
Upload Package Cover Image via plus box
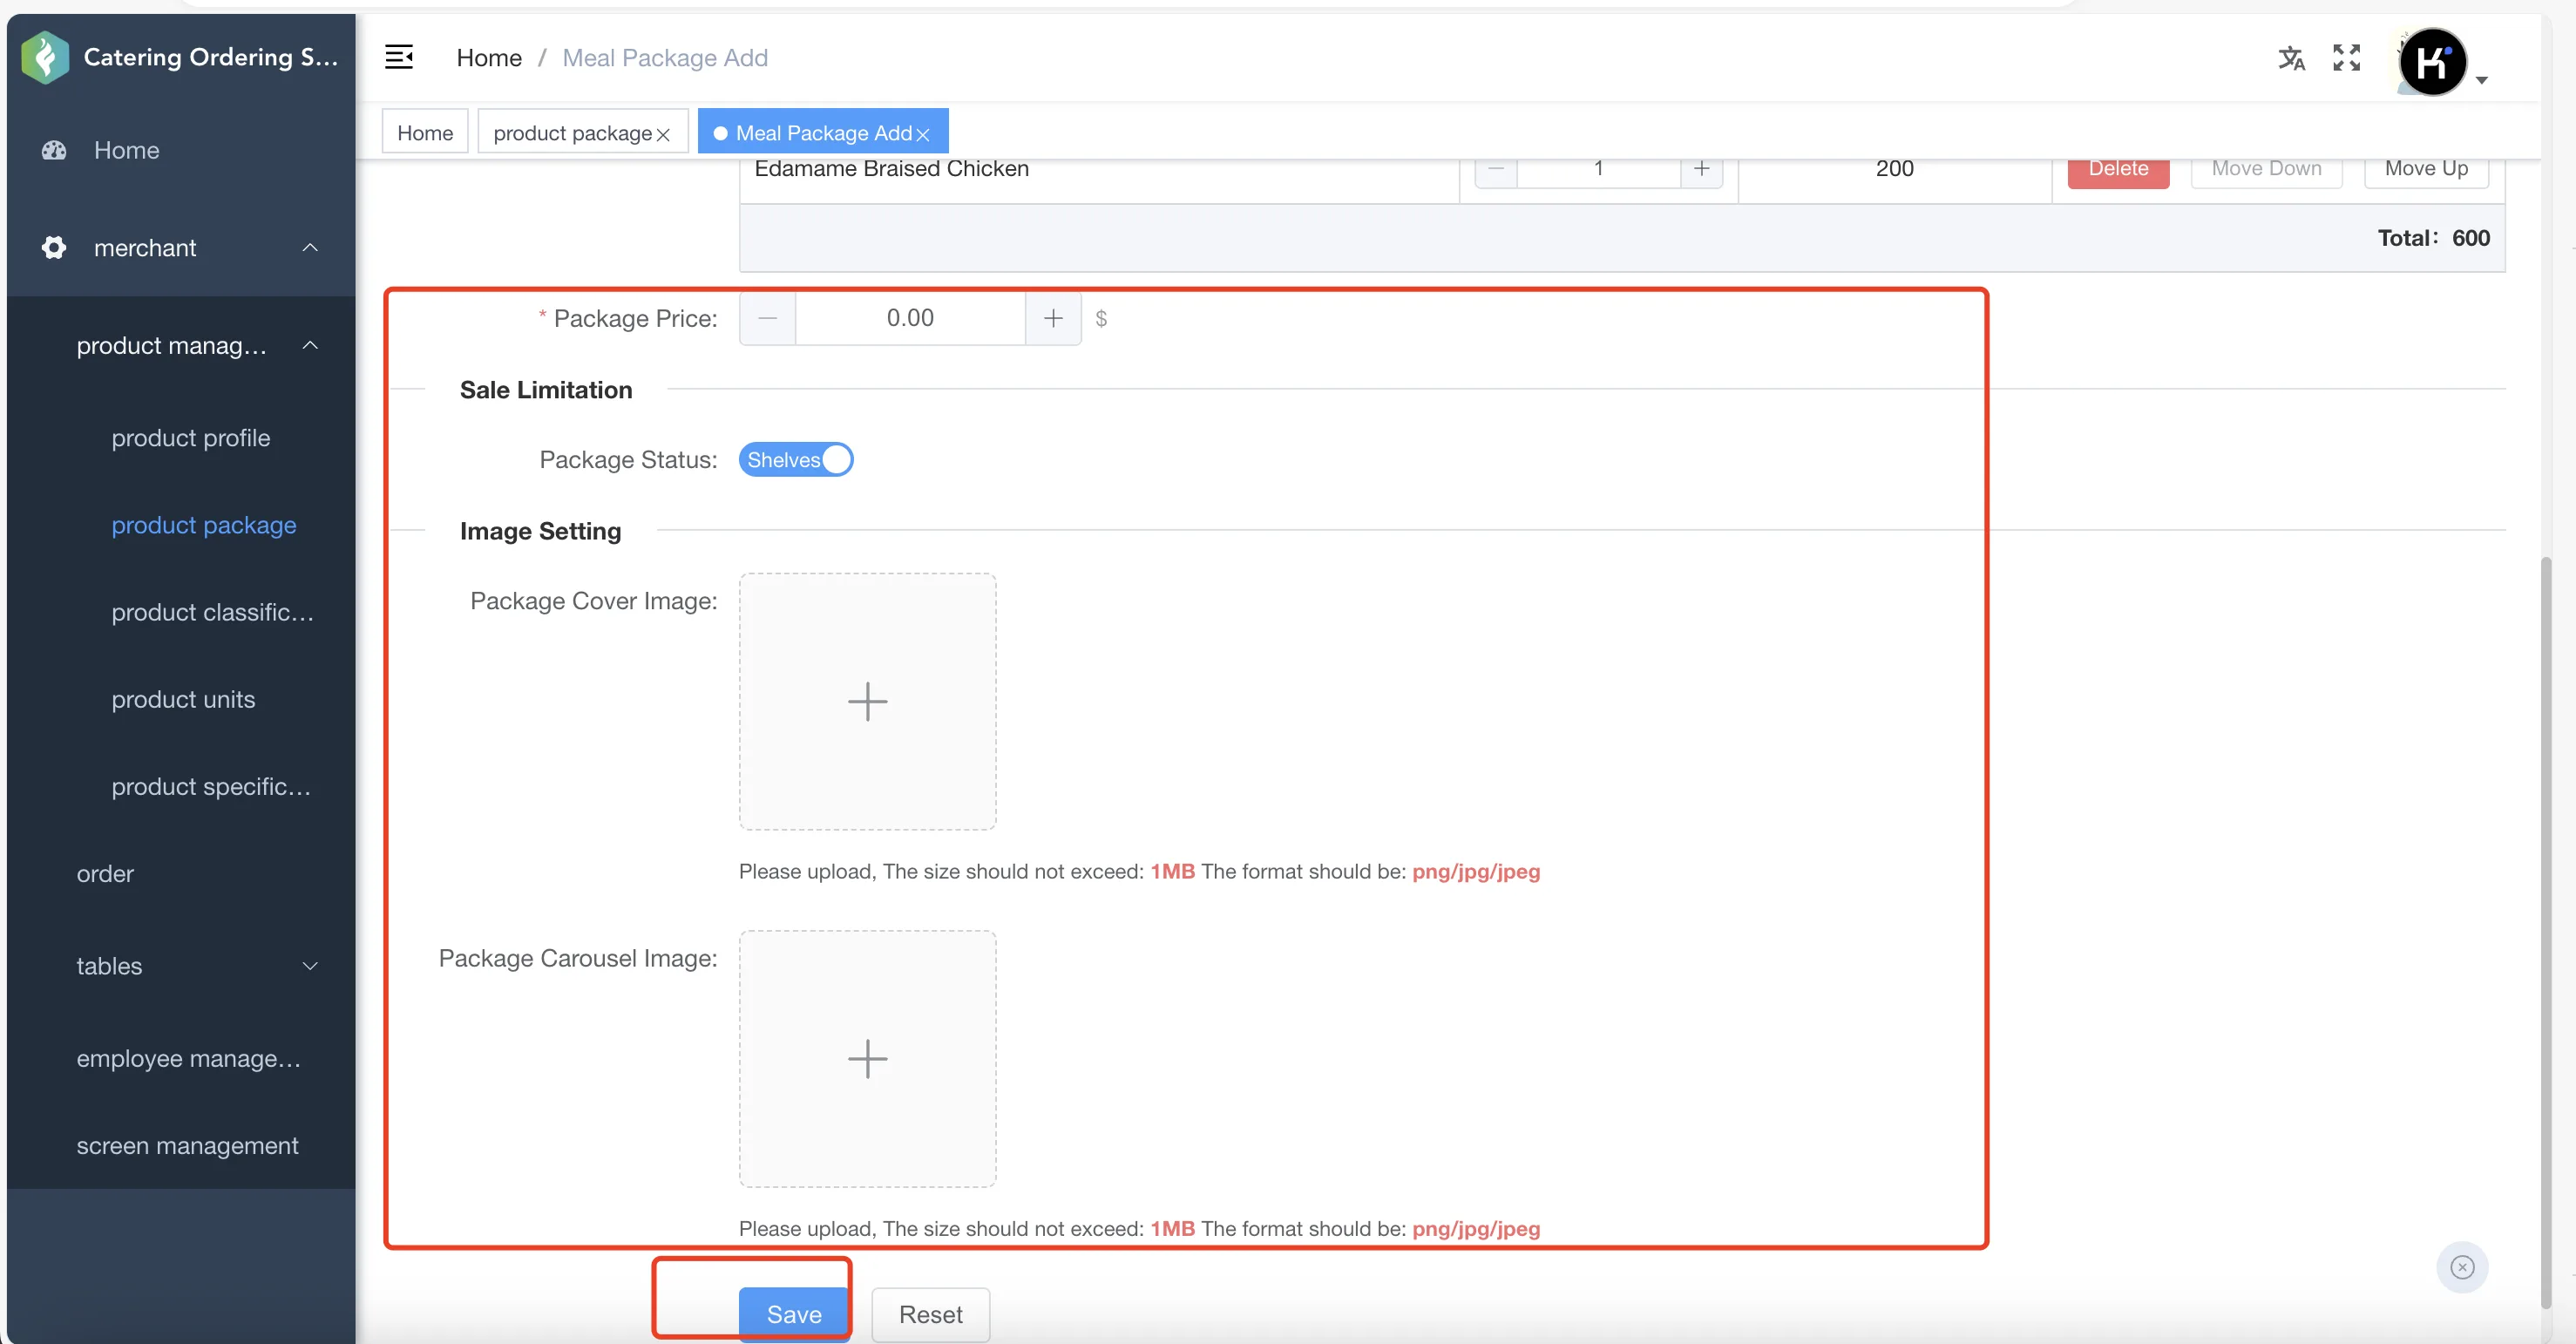click(x=867, y=701)
